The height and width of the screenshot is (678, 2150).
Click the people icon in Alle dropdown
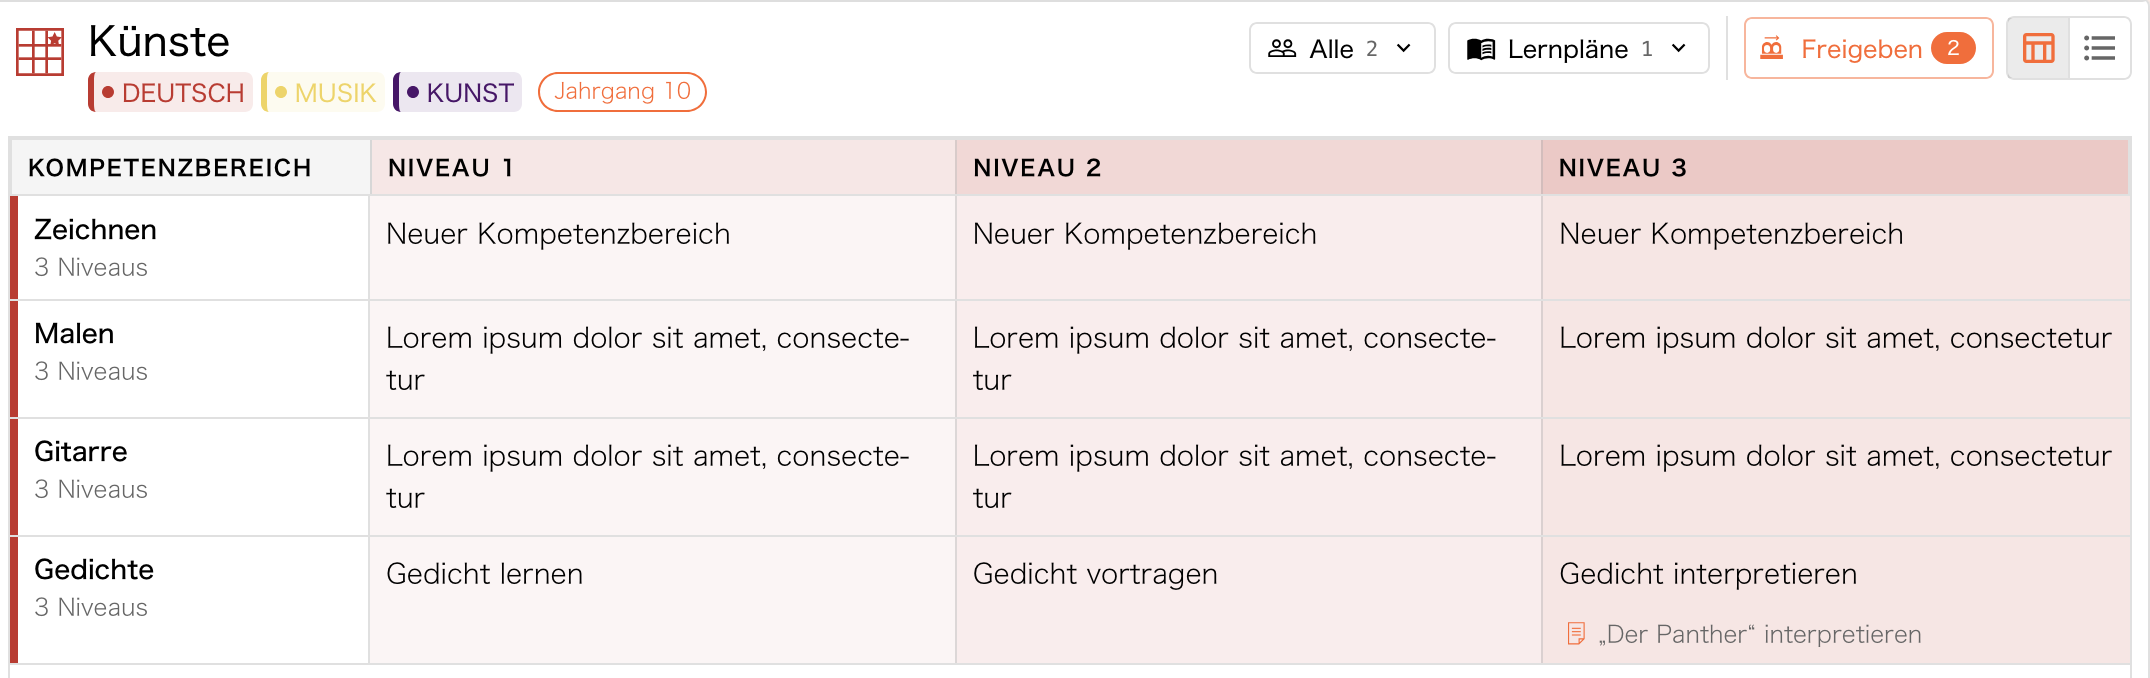(1282, 48)
